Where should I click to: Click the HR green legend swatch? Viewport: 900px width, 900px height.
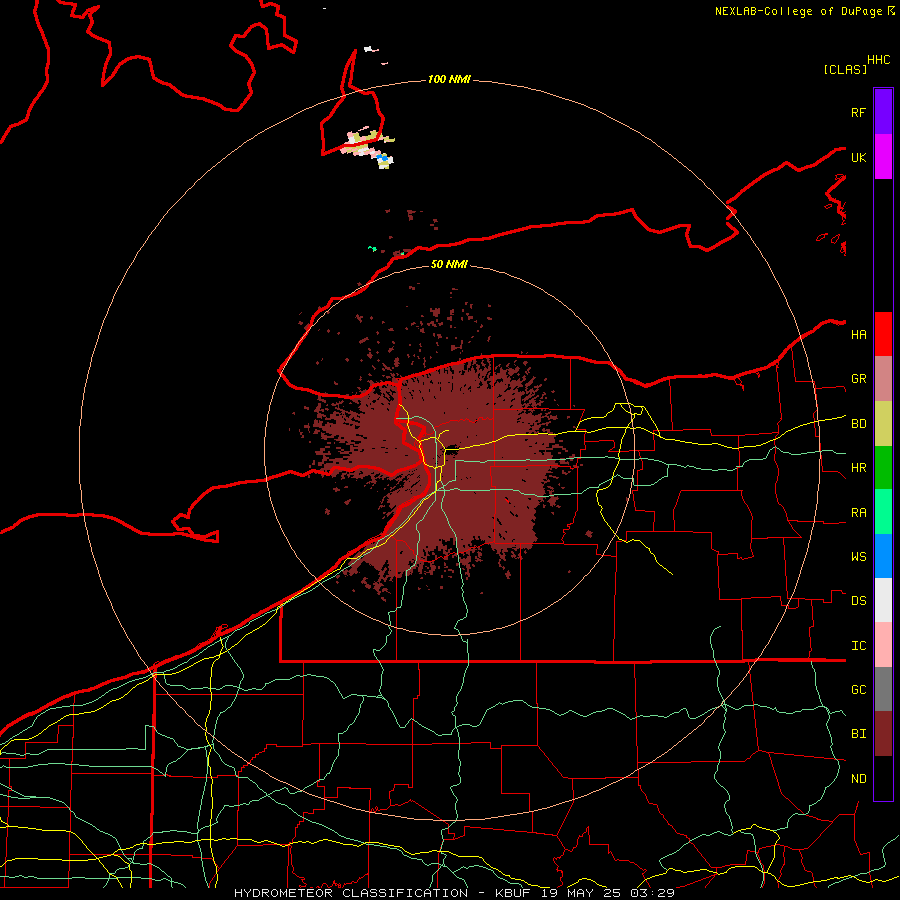coord(883,468)
